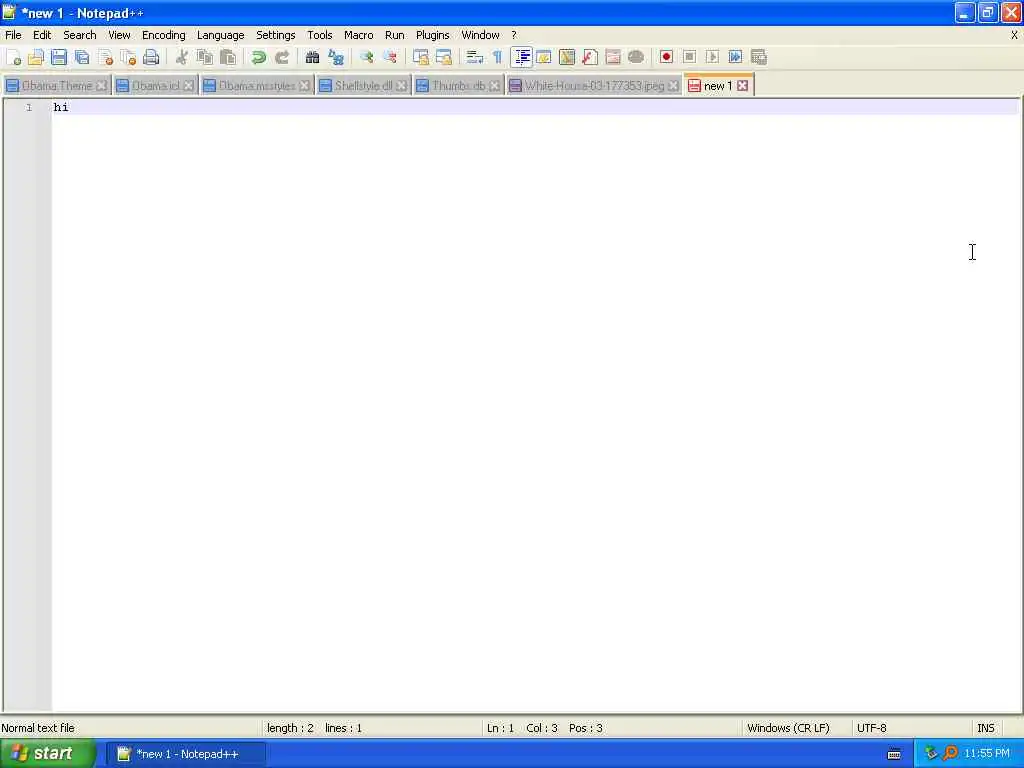Open the Plugins menu
The height and width of the screenshot is (768, 1024).
[x=432, y=35]
